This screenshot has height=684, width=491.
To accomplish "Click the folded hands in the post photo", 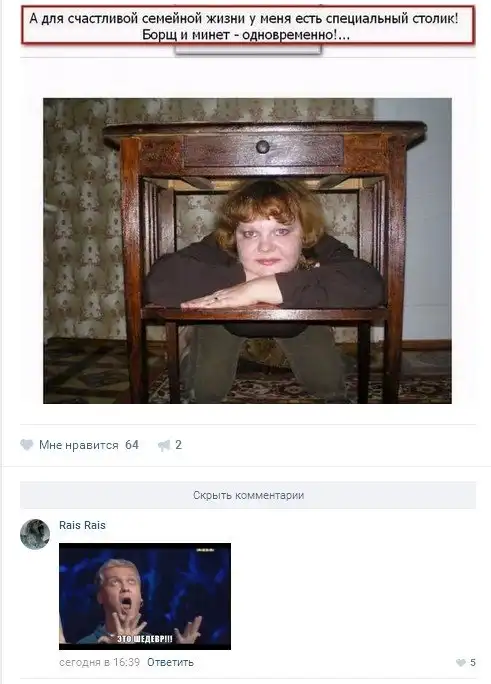I will pyautogui.click(x=231, y=295).
